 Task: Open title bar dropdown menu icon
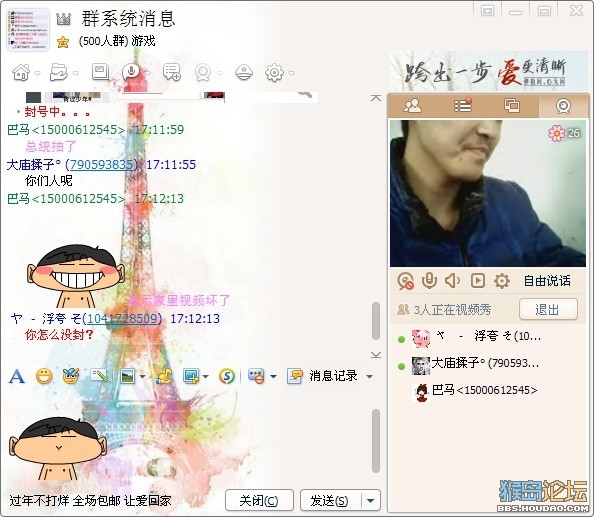coord(488,10)
